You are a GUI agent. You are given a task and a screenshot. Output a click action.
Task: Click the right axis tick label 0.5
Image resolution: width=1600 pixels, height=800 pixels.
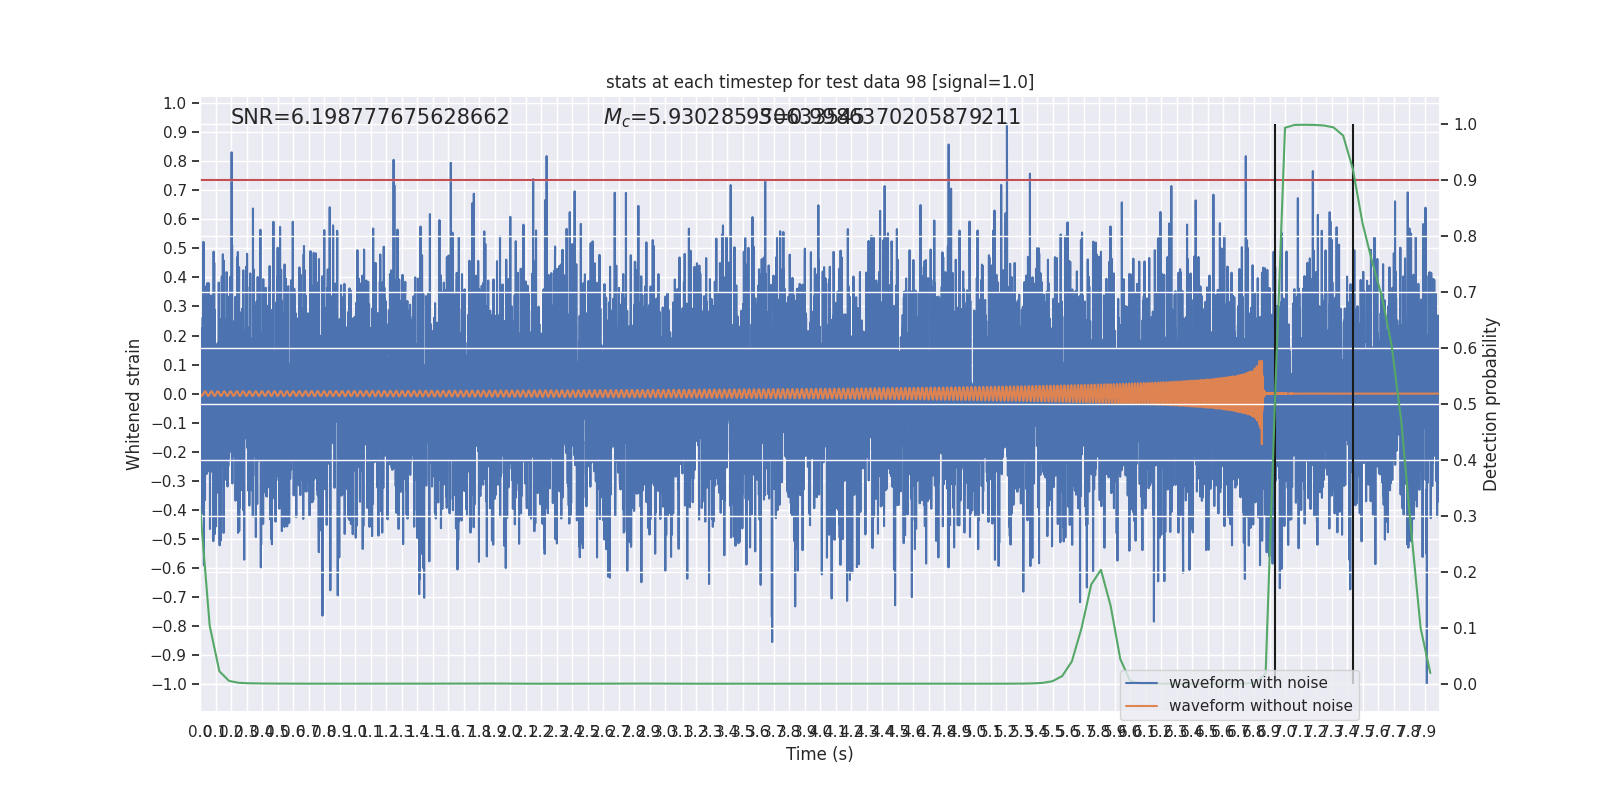1464,405
